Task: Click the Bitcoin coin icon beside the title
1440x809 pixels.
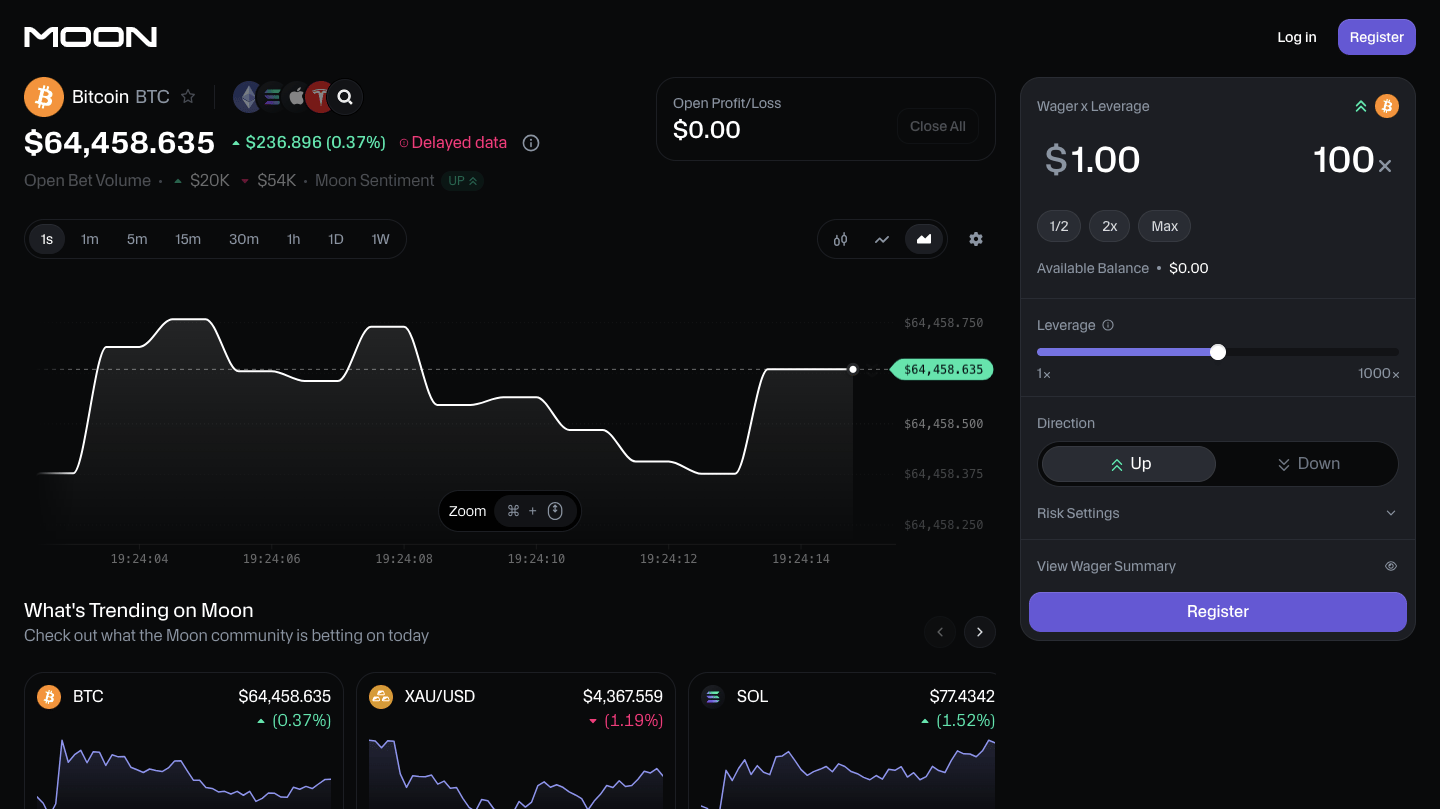Action: tap(44, 97)
